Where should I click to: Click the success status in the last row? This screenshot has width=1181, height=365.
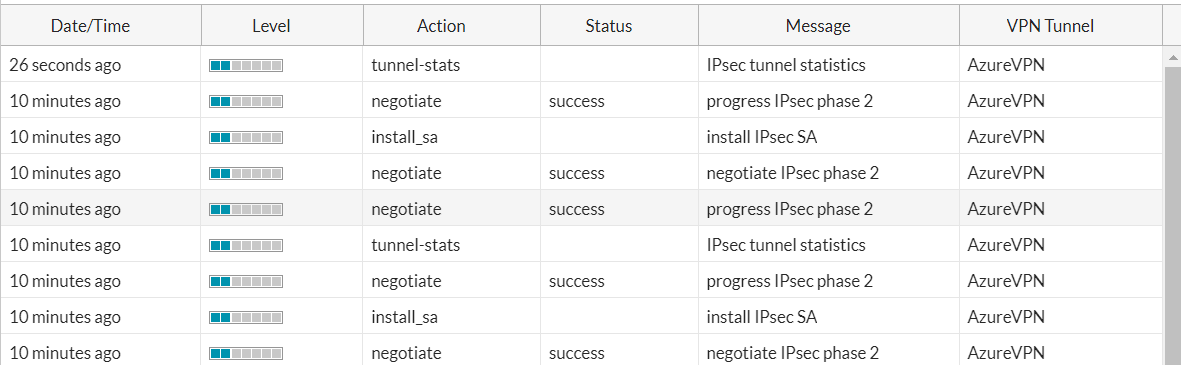pos(577,353)
